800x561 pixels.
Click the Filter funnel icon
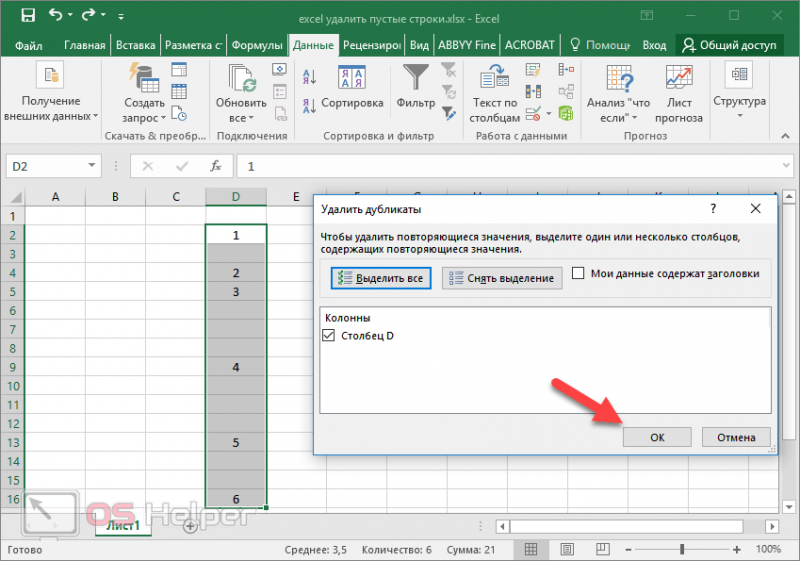point(416,76)
